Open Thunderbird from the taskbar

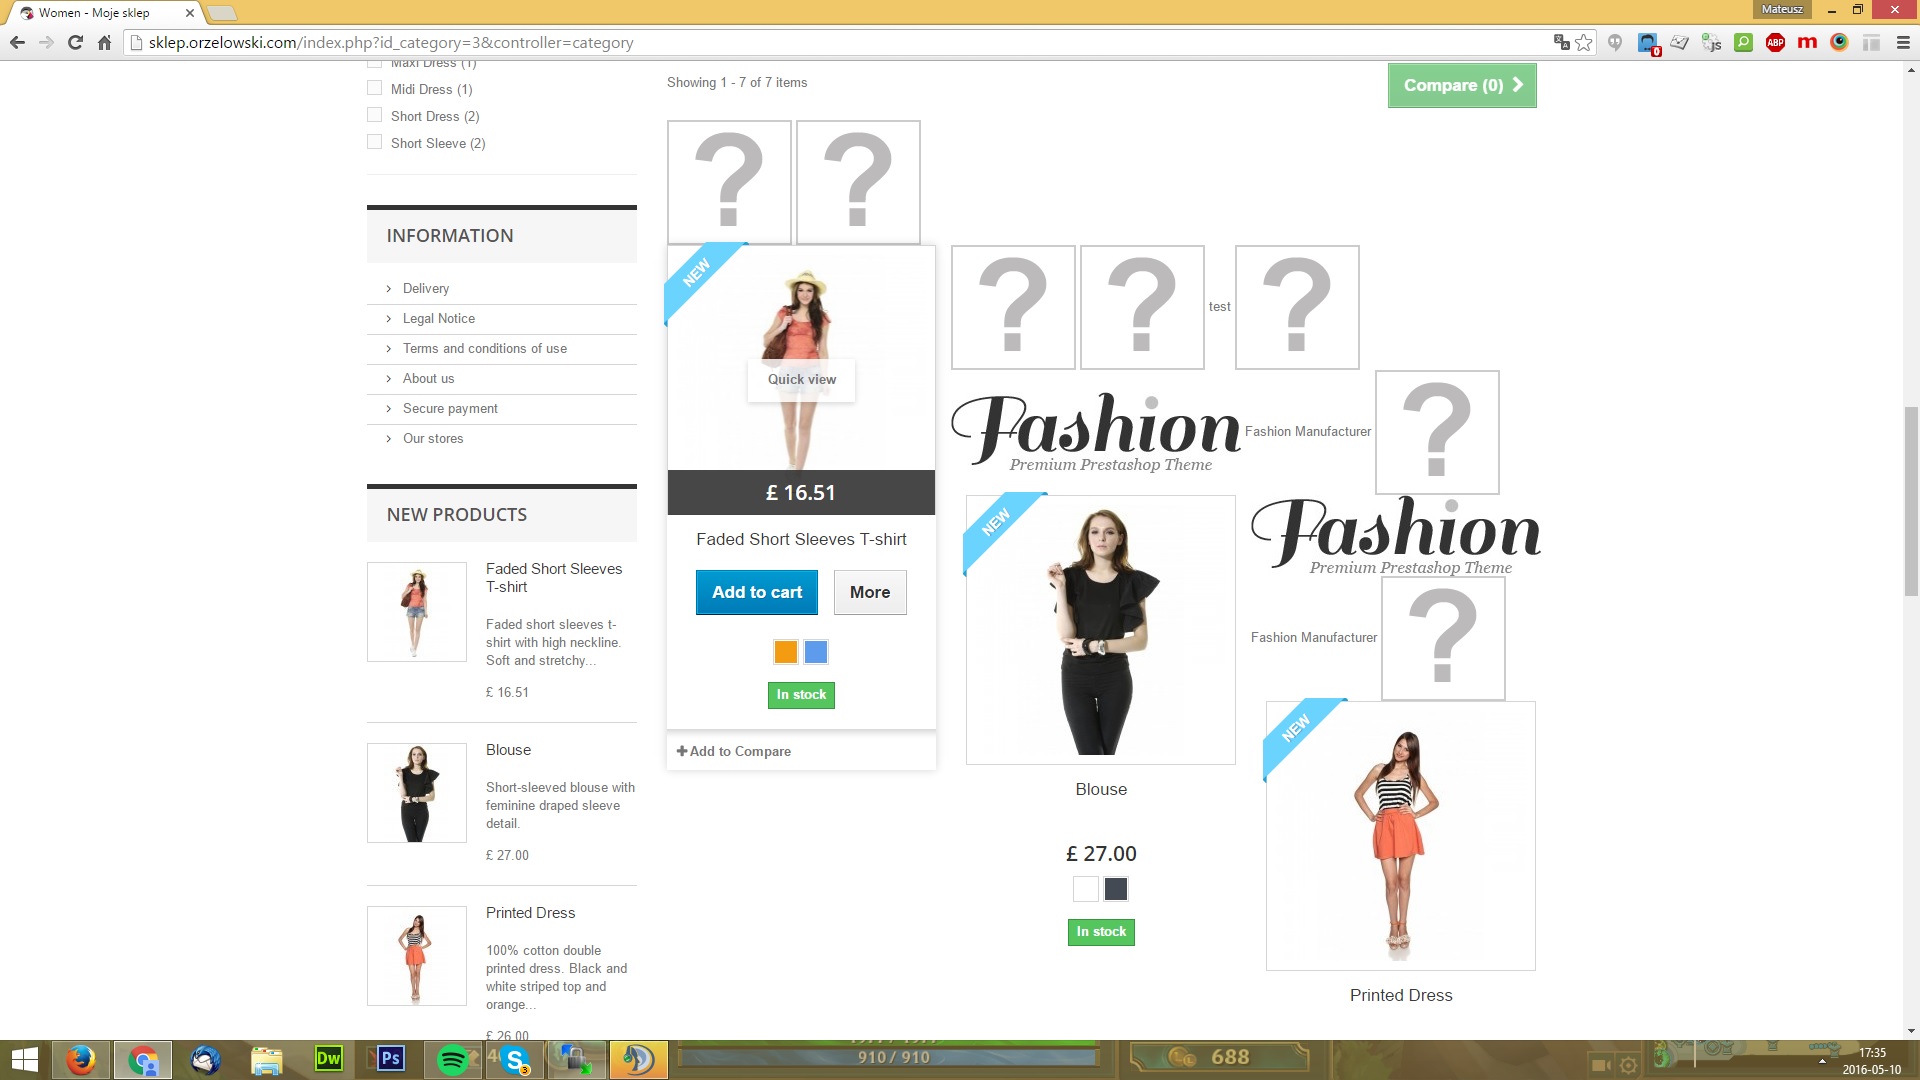[205, 1059]
